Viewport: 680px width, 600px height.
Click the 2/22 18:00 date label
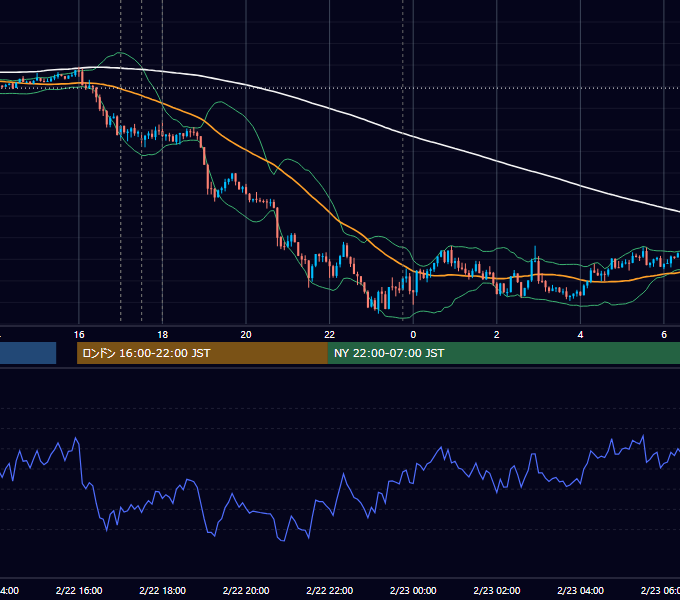coord(162,590)
